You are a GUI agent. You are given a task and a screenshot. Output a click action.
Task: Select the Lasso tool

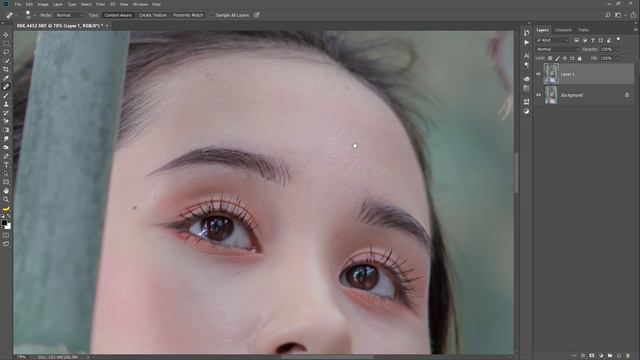6,52
